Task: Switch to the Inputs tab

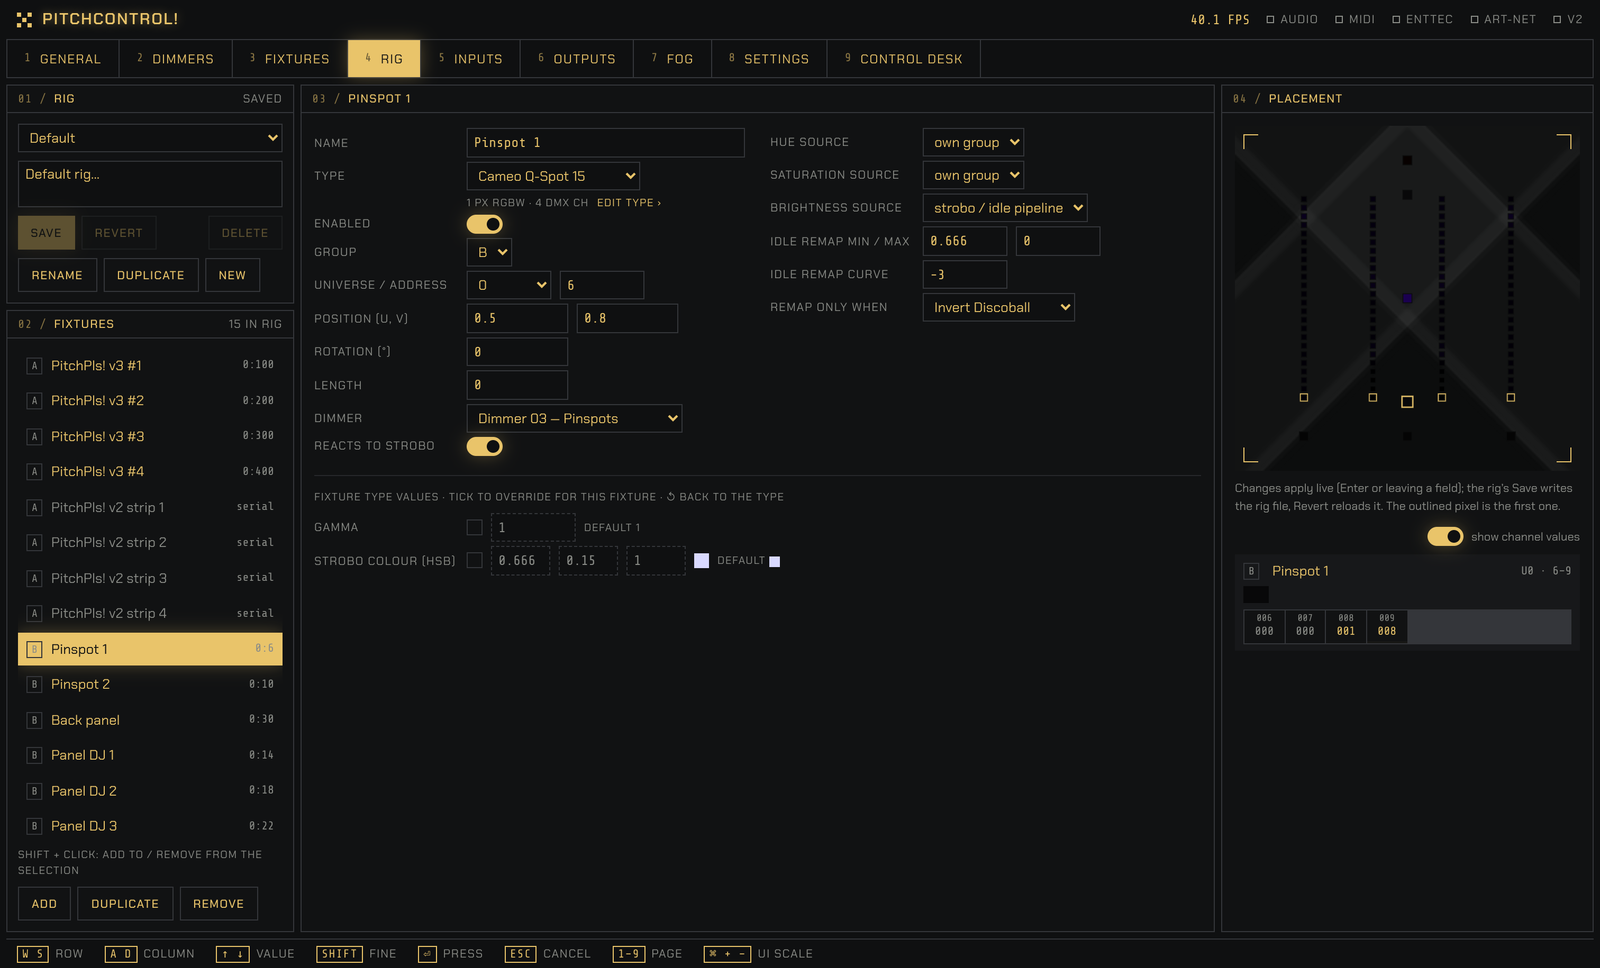Action: (471, 59)
